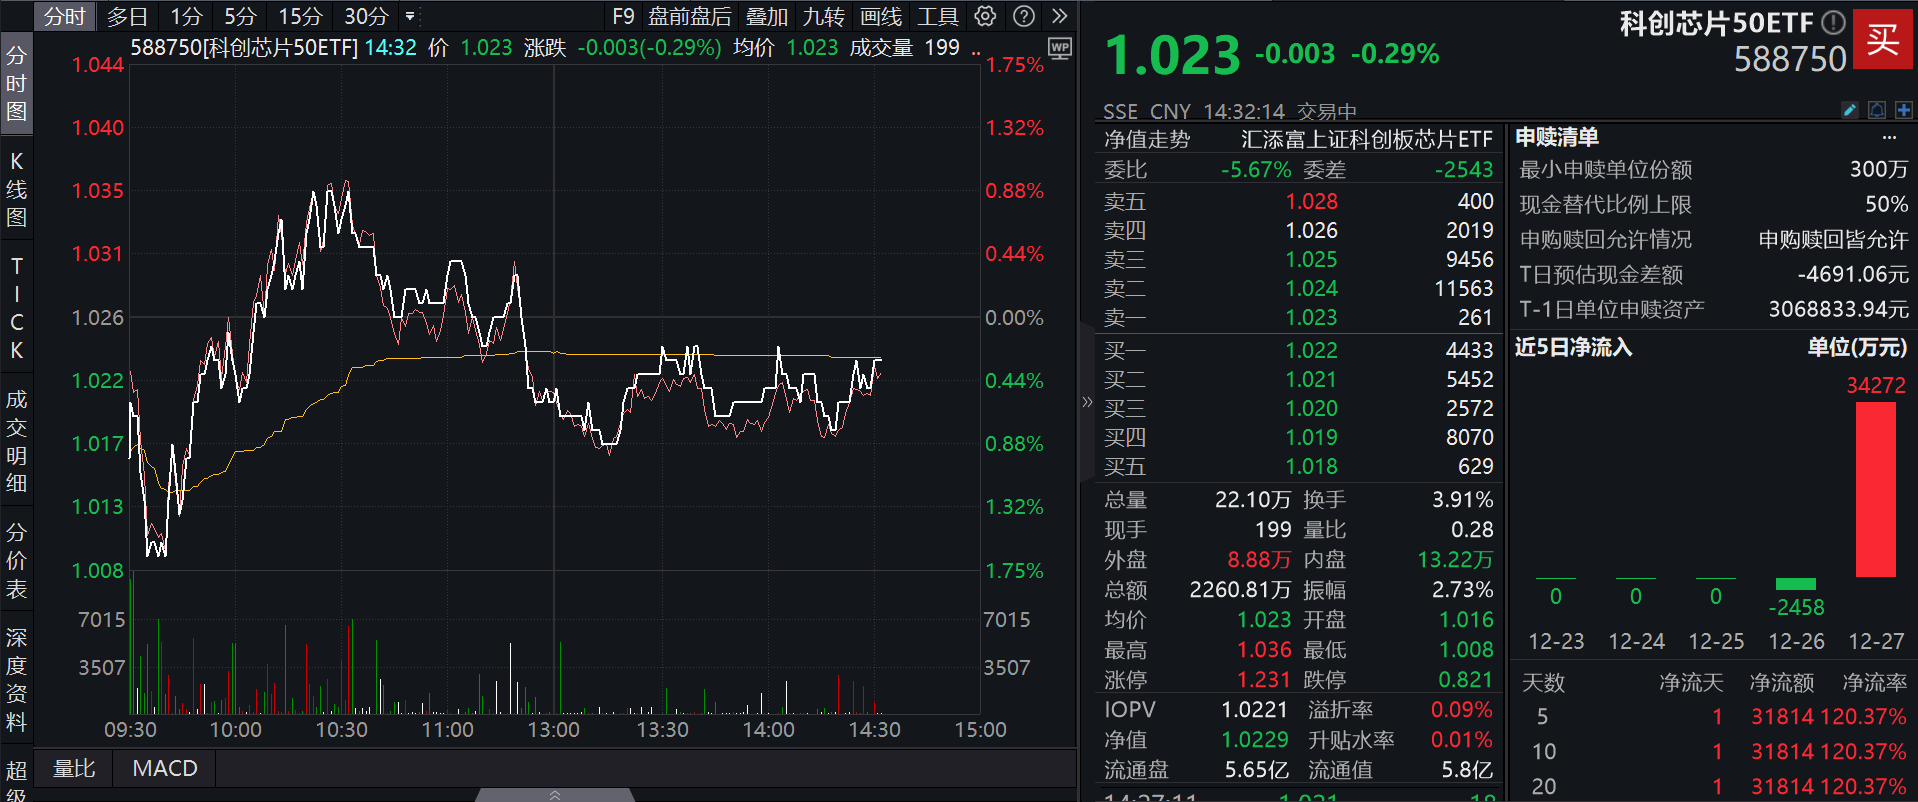Click 卖一 price 1.023 row

1298,317
